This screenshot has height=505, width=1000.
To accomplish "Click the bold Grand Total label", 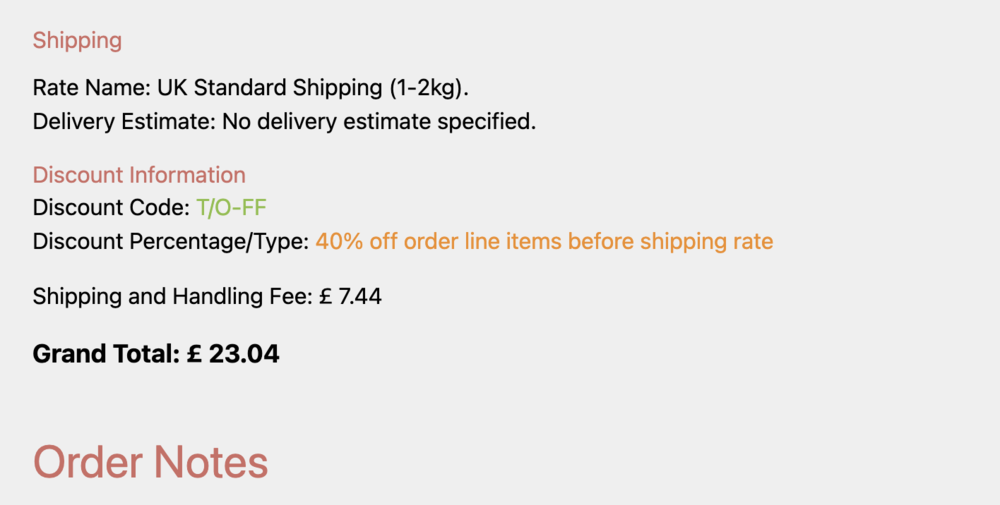I will point(106,353).
